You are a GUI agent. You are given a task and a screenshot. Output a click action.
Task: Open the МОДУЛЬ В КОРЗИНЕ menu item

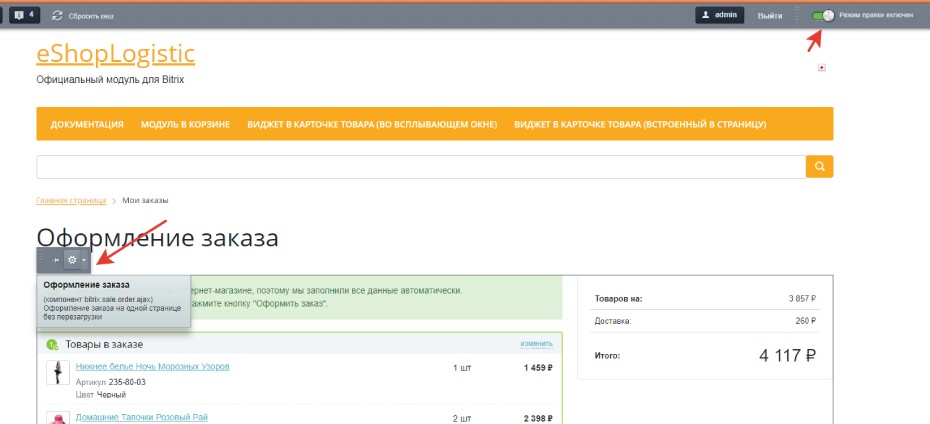click(185, 125)
